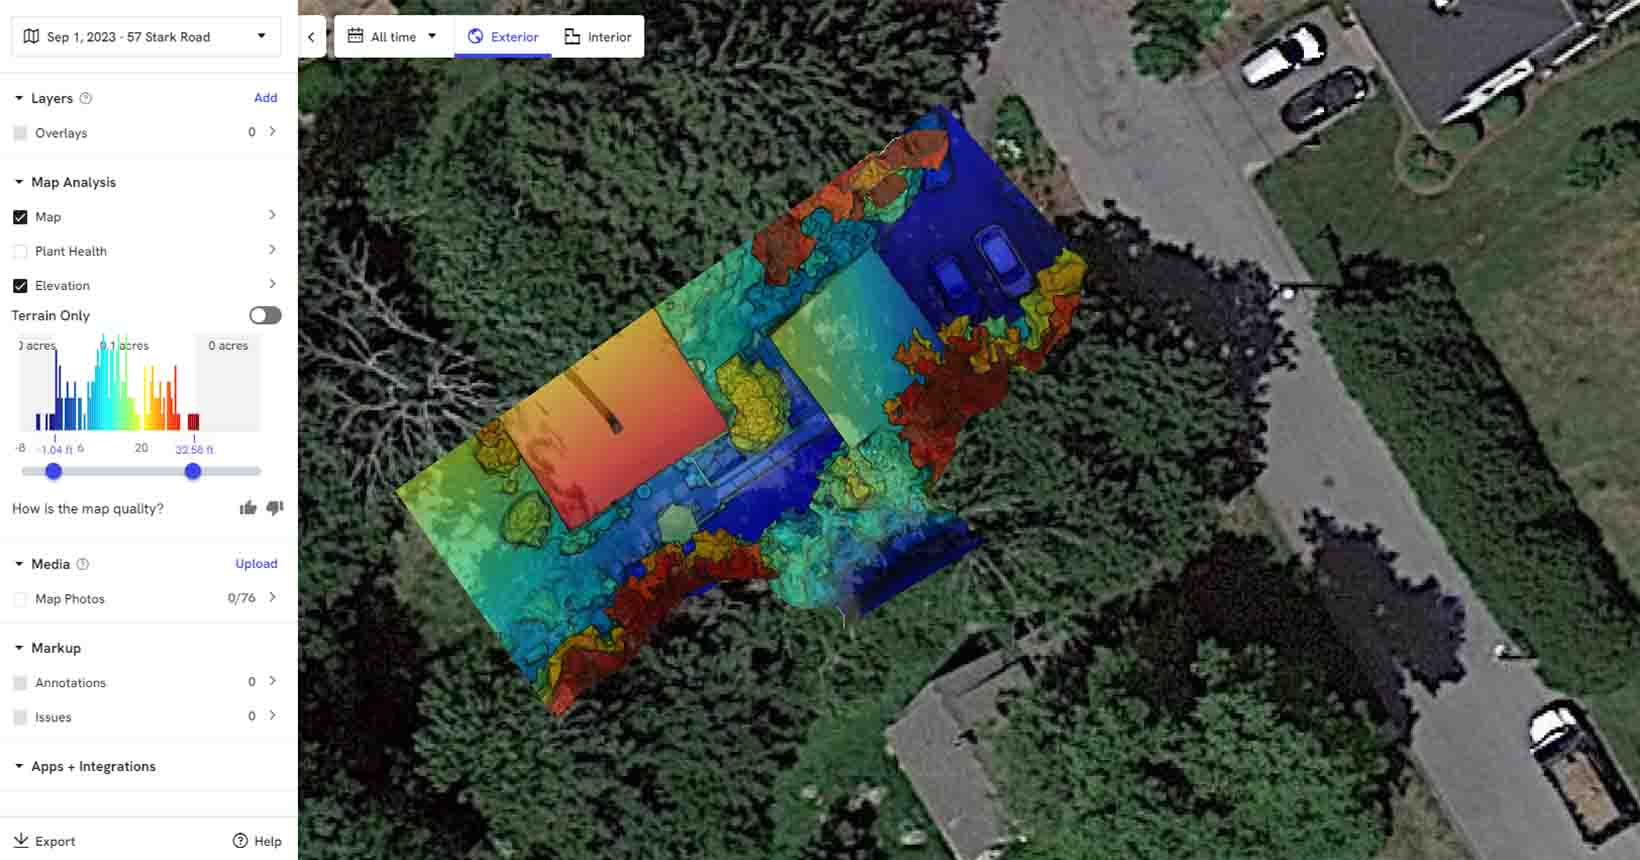The height and width of the screenshot is (860, 1640).
Task: Collapse the Map Analysis section
Action: [x=19, y=182]
